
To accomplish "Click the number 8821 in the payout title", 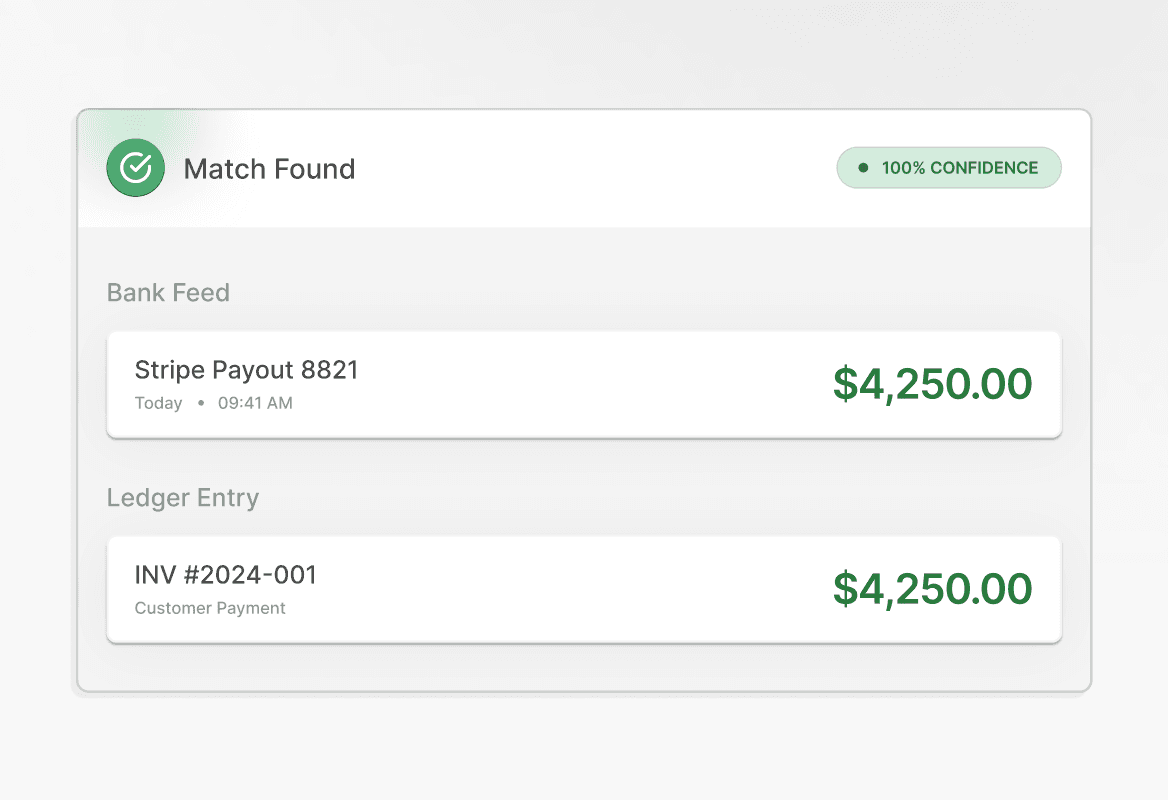I will coord(329,370).
